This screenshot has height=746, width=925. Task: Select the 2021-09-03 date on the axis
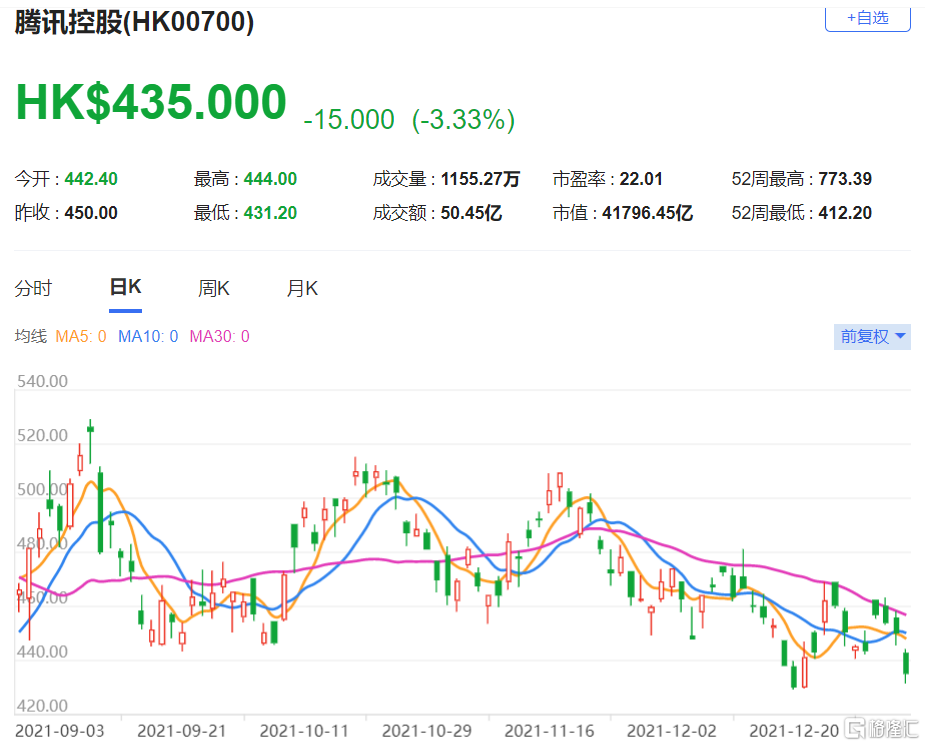pyautogui.click(x=59, y=731)
